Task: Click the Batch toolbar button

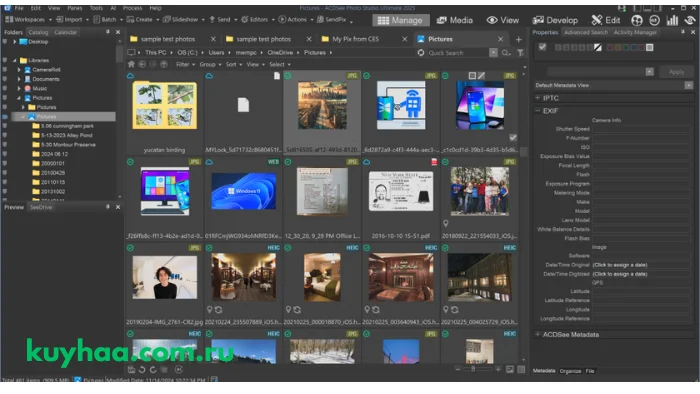Action: pyautogui.click(x=105, y=20)
